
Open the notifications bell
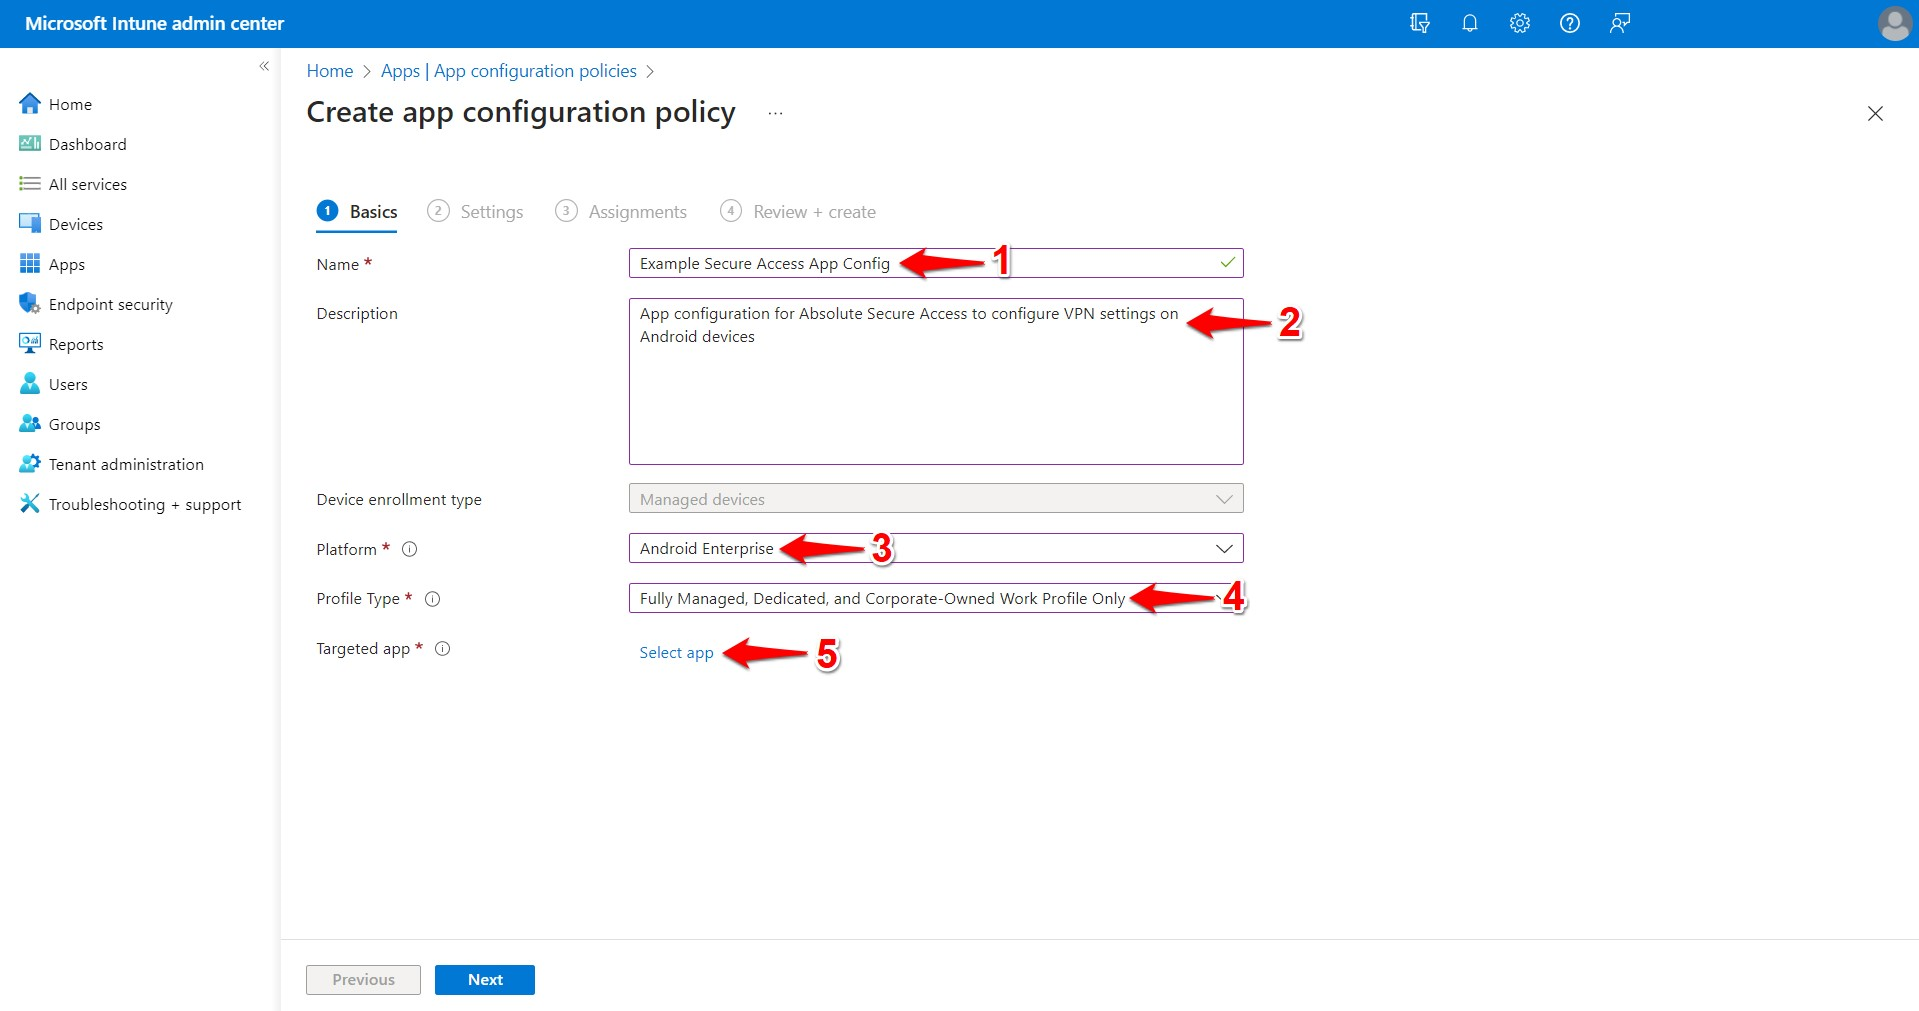click(1469, 23)
